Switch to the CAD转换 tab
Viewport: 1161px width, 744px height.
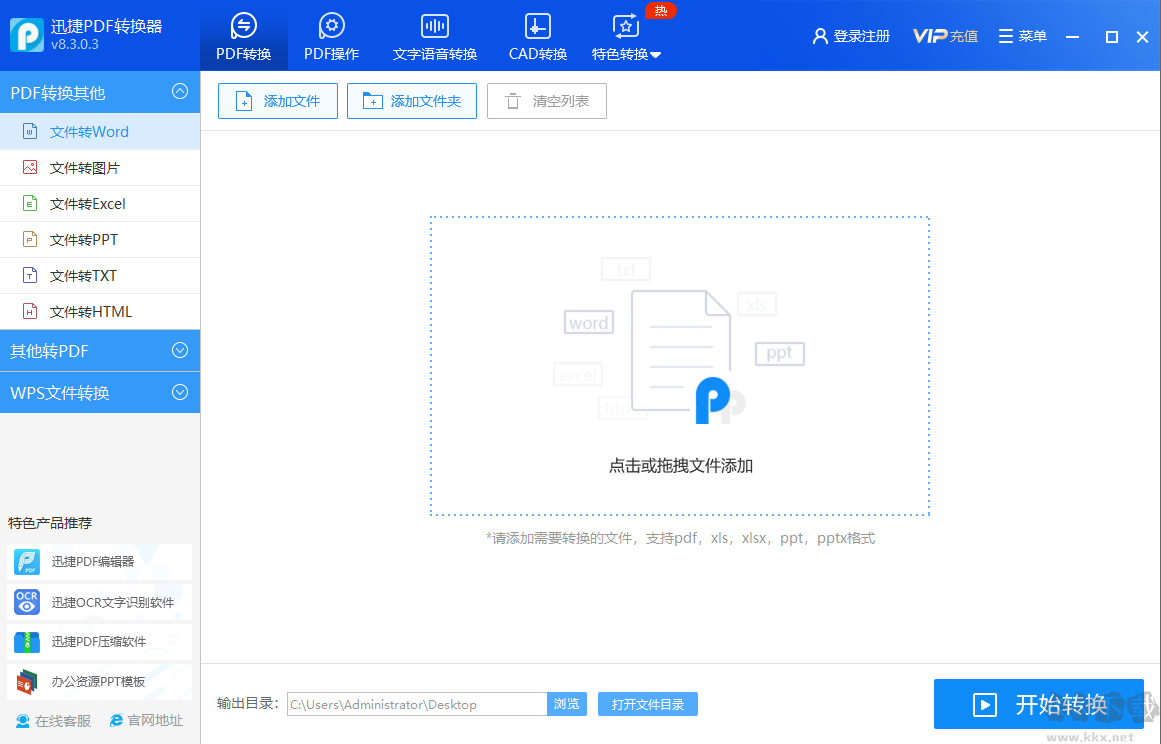(537, 35)
